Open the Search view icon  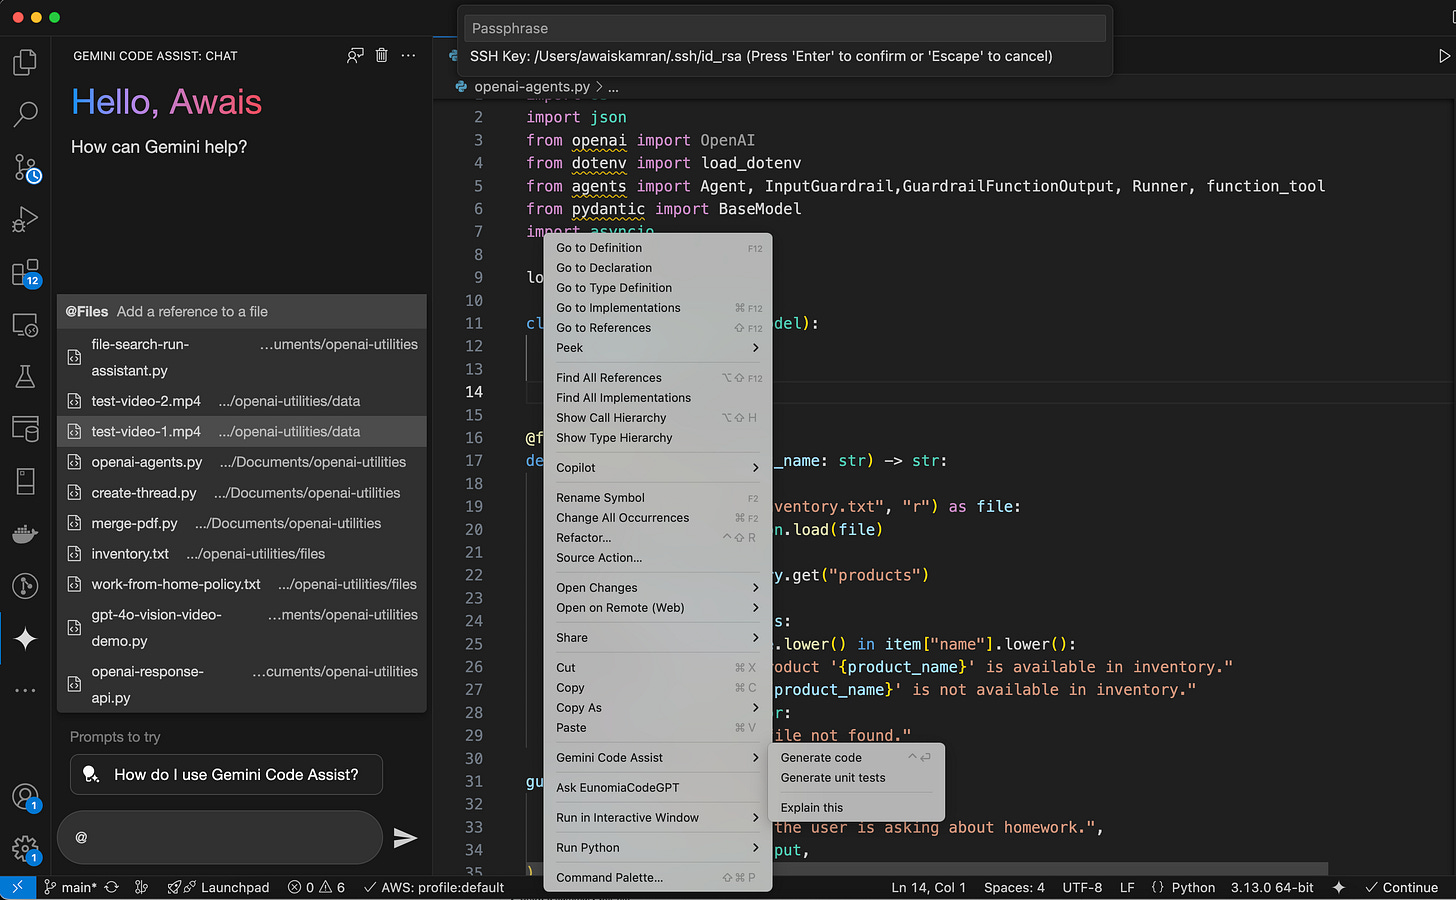pos(25,114)
